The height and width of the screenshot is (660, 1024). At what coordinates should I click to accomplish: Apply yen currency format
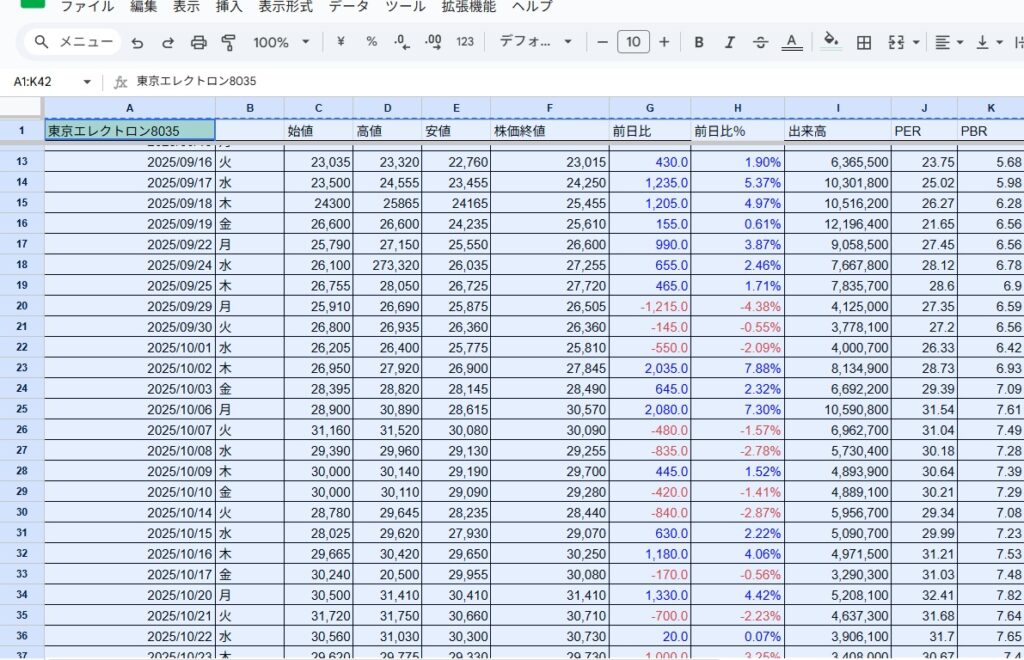(x=341, y=42)
